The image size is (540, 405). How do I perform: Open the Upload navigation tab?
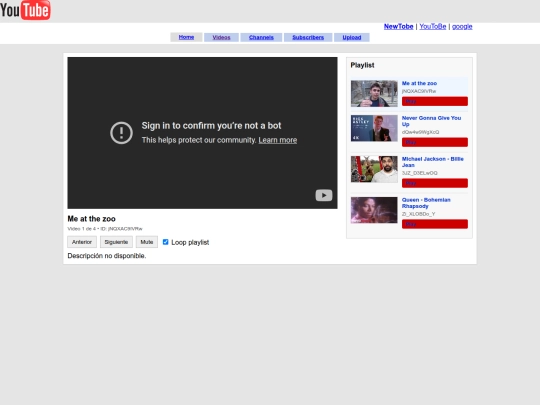coord(352,37)
